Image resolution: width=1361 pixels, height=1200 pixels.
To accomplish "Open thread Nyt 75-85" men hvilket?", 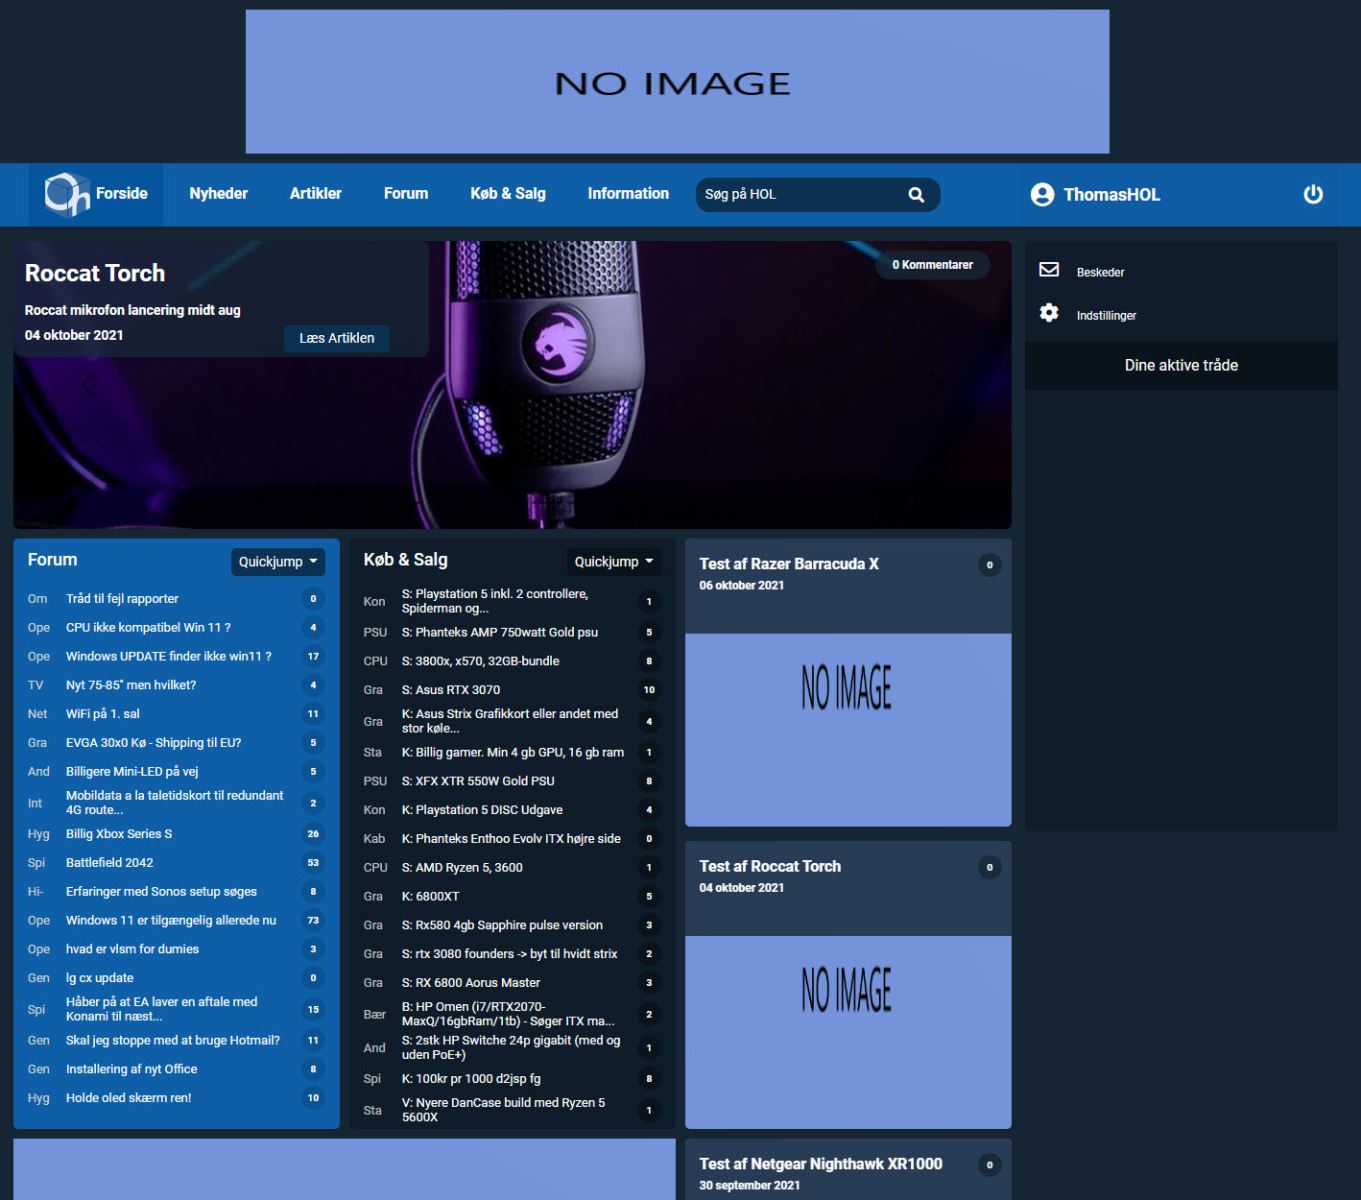I will click(131, 686).
